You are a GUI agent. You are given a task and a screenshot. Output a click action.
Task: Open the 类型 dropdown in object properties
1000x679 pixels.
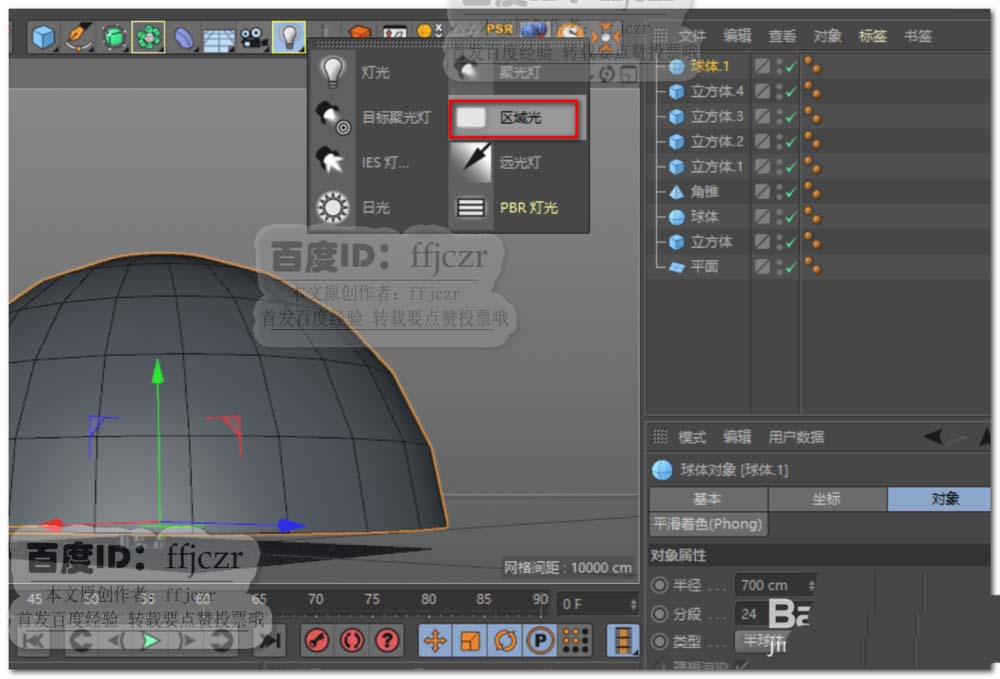click(752, 641)
